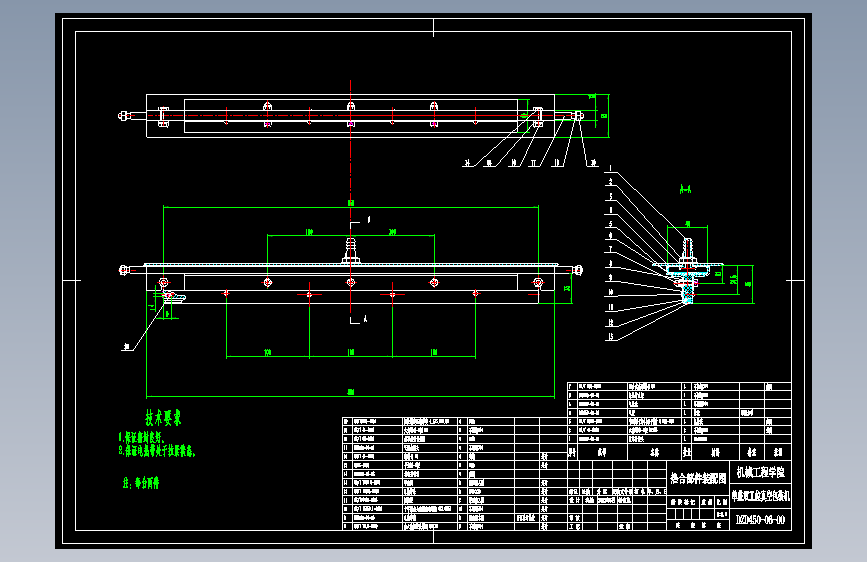Screen dimensions: 867x562
Task: Select the green "技术要求" heading text
Action: pos(163,418)
